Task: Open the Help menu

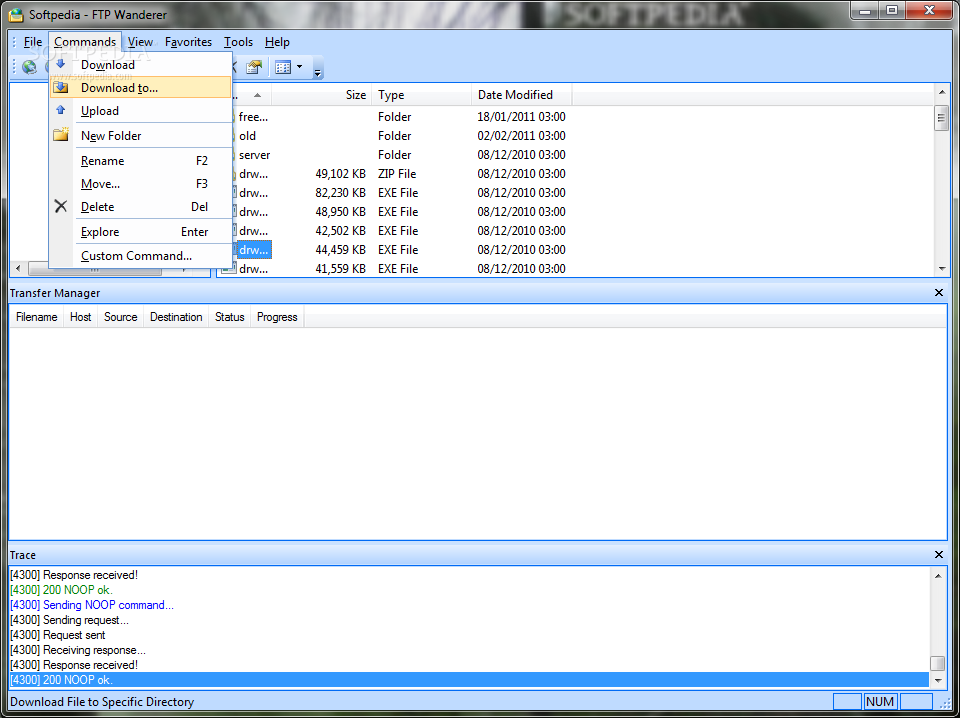Action: (x=277, y=42)
